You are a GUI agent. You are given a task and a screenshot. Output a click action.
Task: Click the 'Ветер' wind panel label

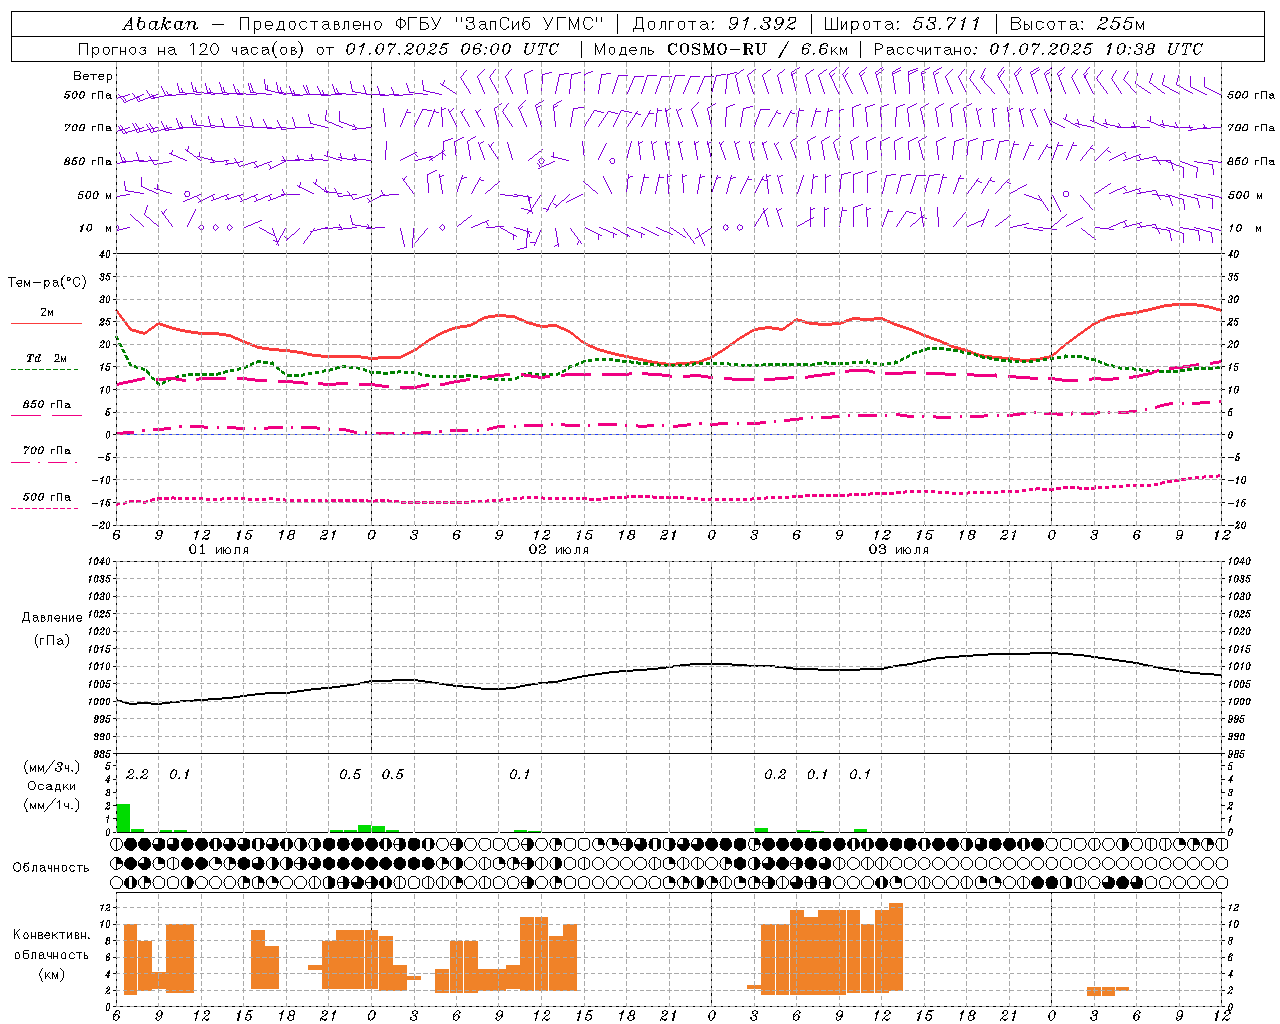click(93, 76)
